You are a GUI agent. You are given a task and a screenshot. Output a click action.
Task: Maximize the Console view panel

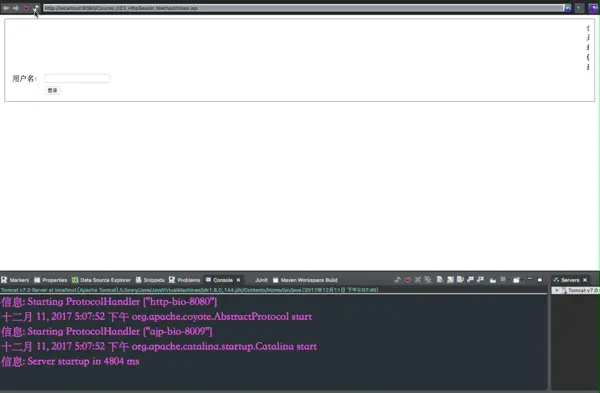click(x=540, y=280)
